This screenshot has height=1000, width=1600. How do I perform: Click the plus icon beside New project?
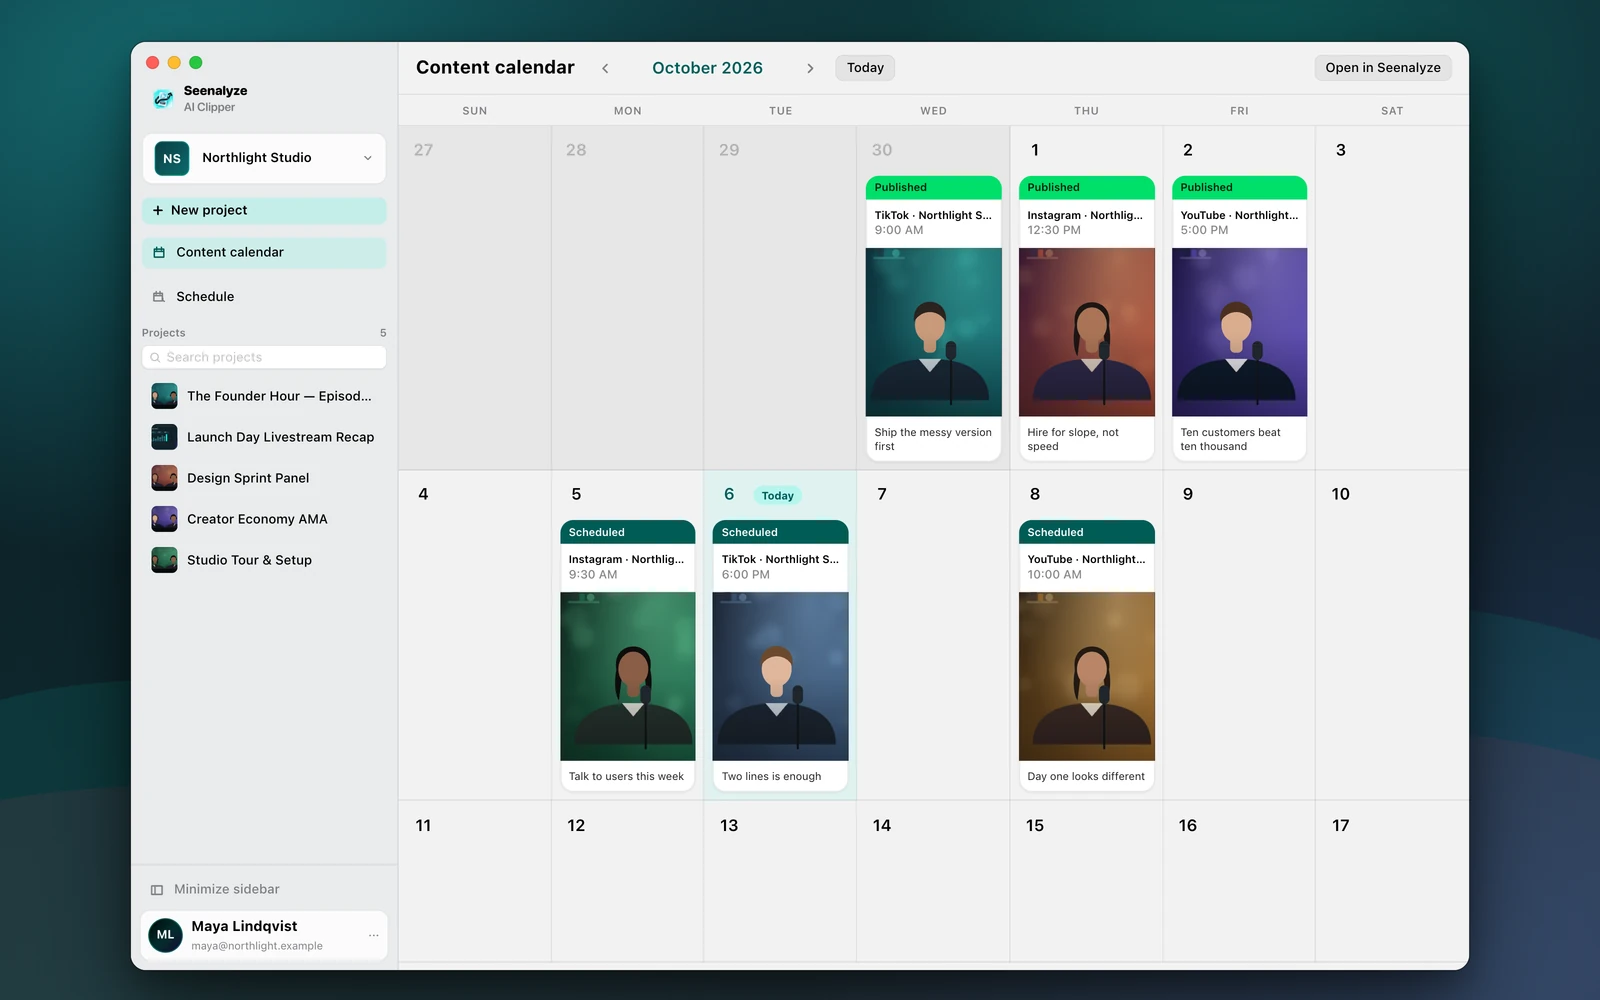(158, 210)
